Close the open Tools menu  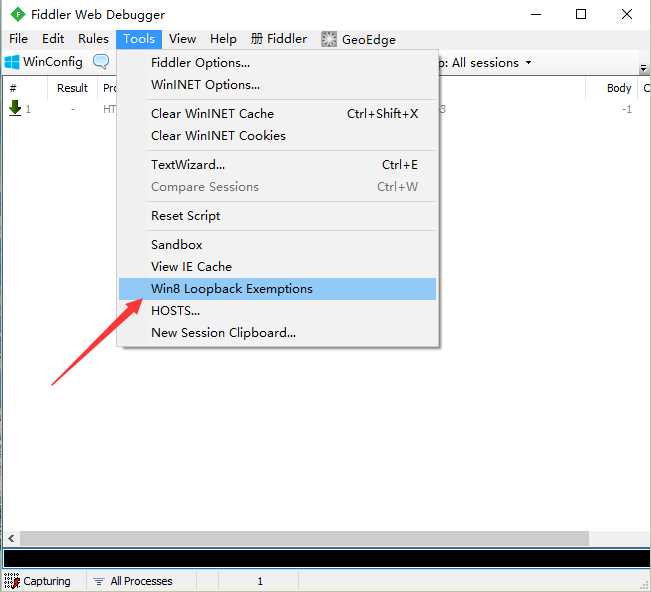tap(139, 39)
